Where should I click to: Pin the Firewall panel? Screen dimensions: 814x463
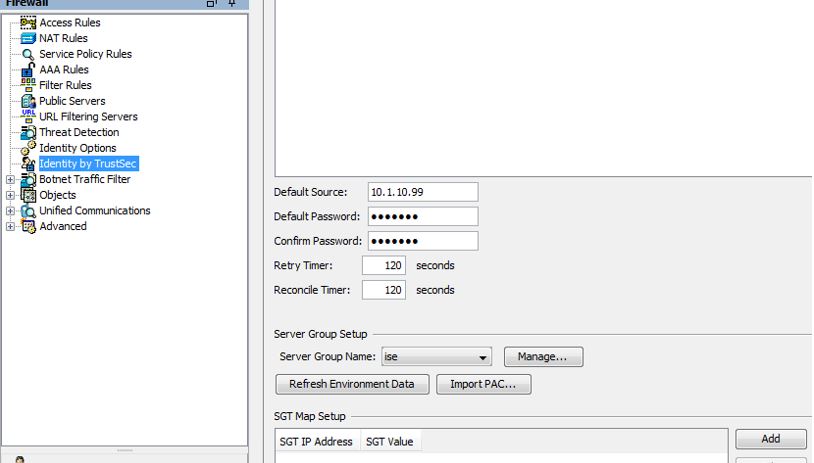(x=232, y=3)
